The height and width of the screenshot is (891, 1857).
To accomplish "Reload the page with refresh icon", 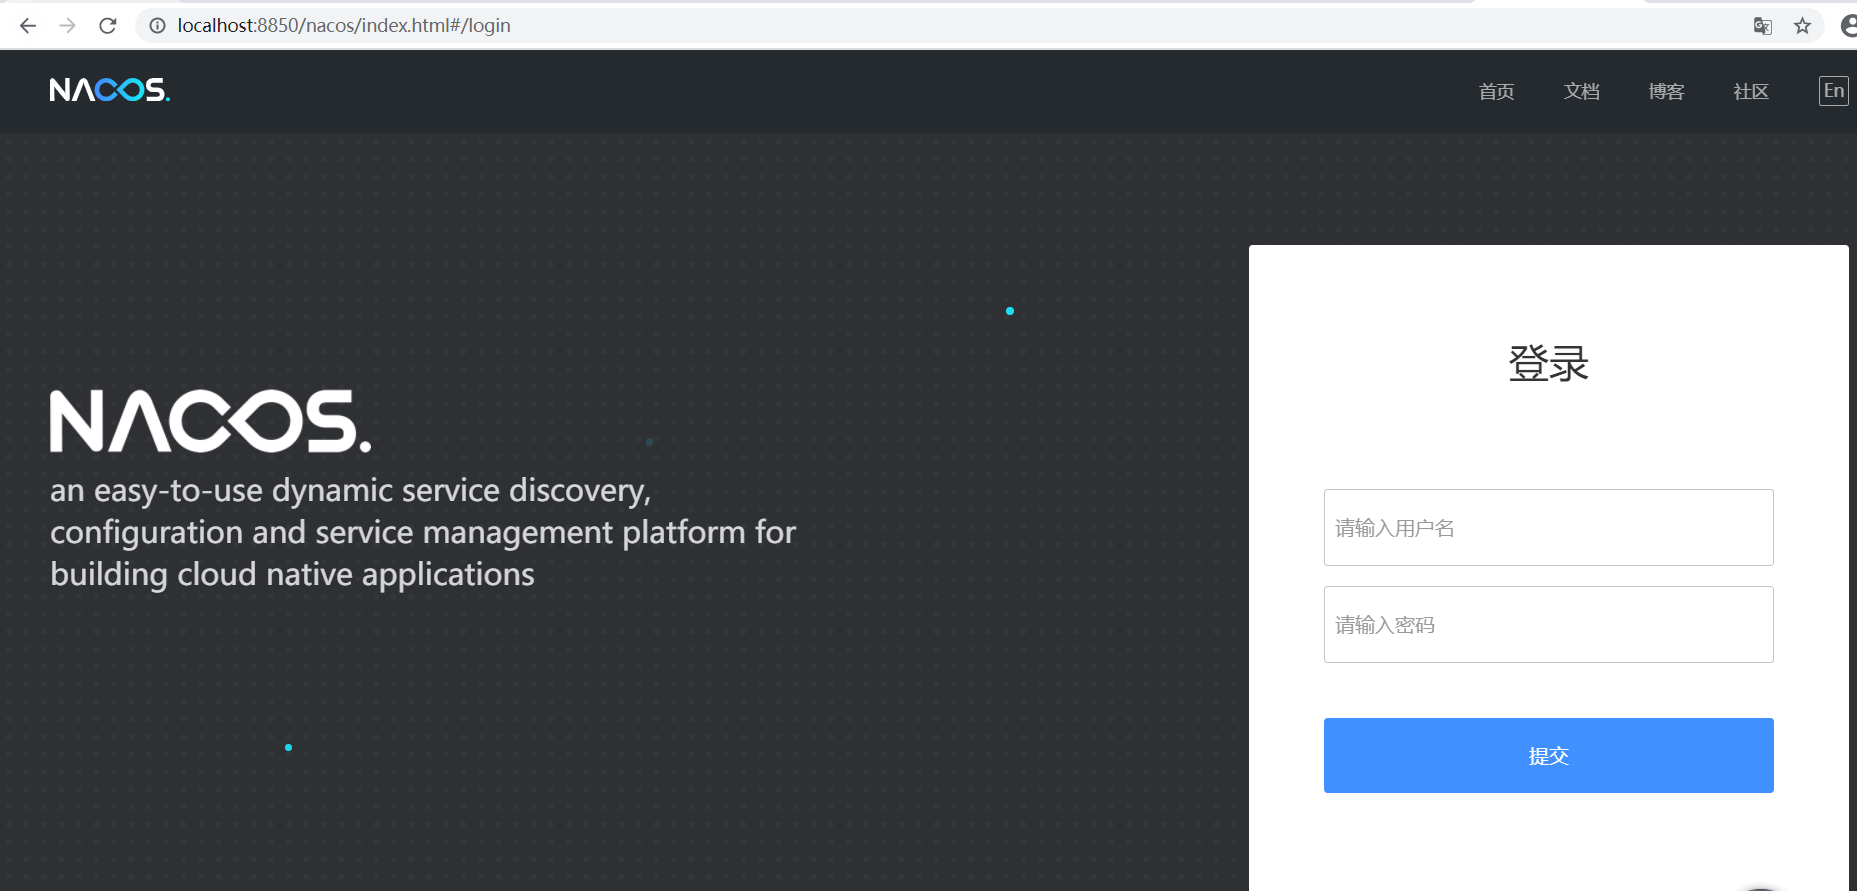I will pyautogui.click(x=108, y=26).
